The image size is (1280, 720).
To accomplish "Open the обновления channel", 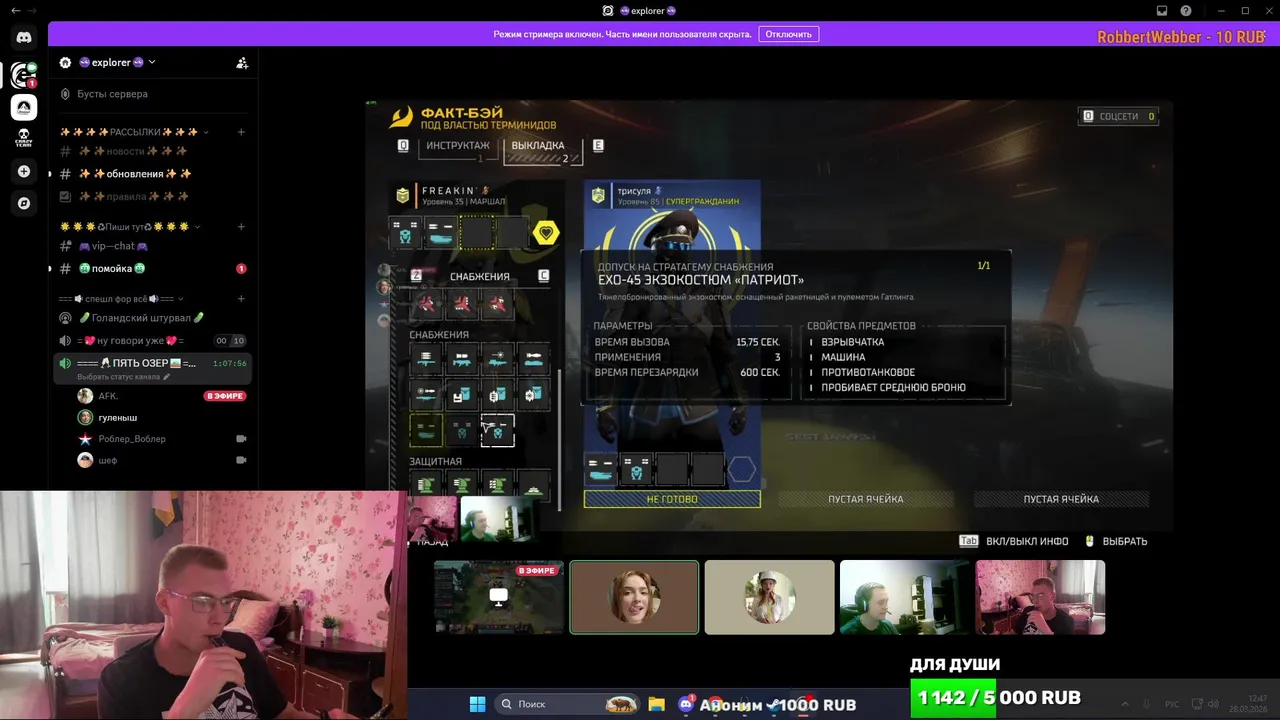I will 150,174.
